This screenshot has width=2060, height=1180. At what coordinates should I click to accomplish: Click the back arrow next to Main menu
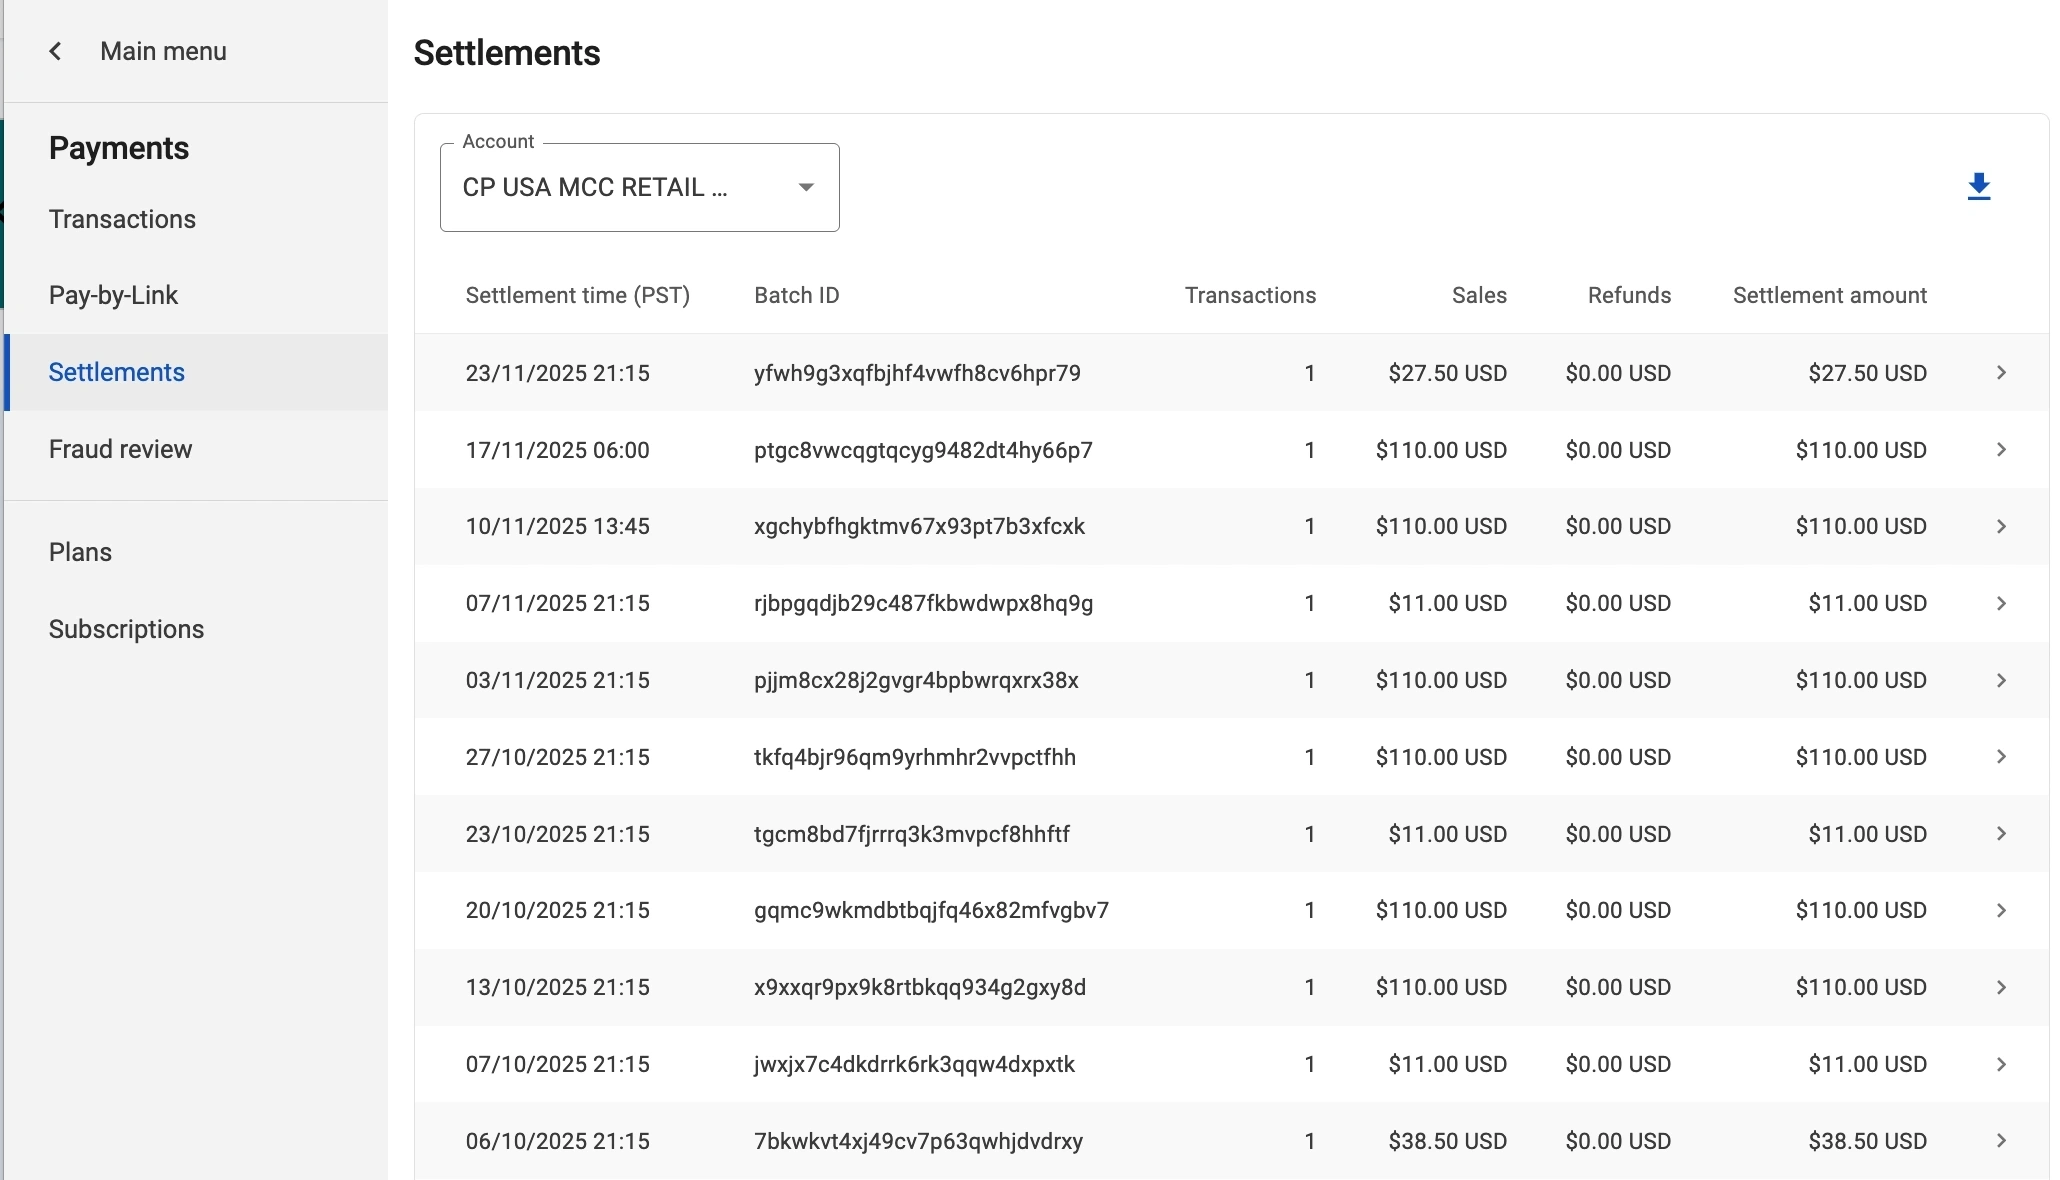[x=56, y=51]
